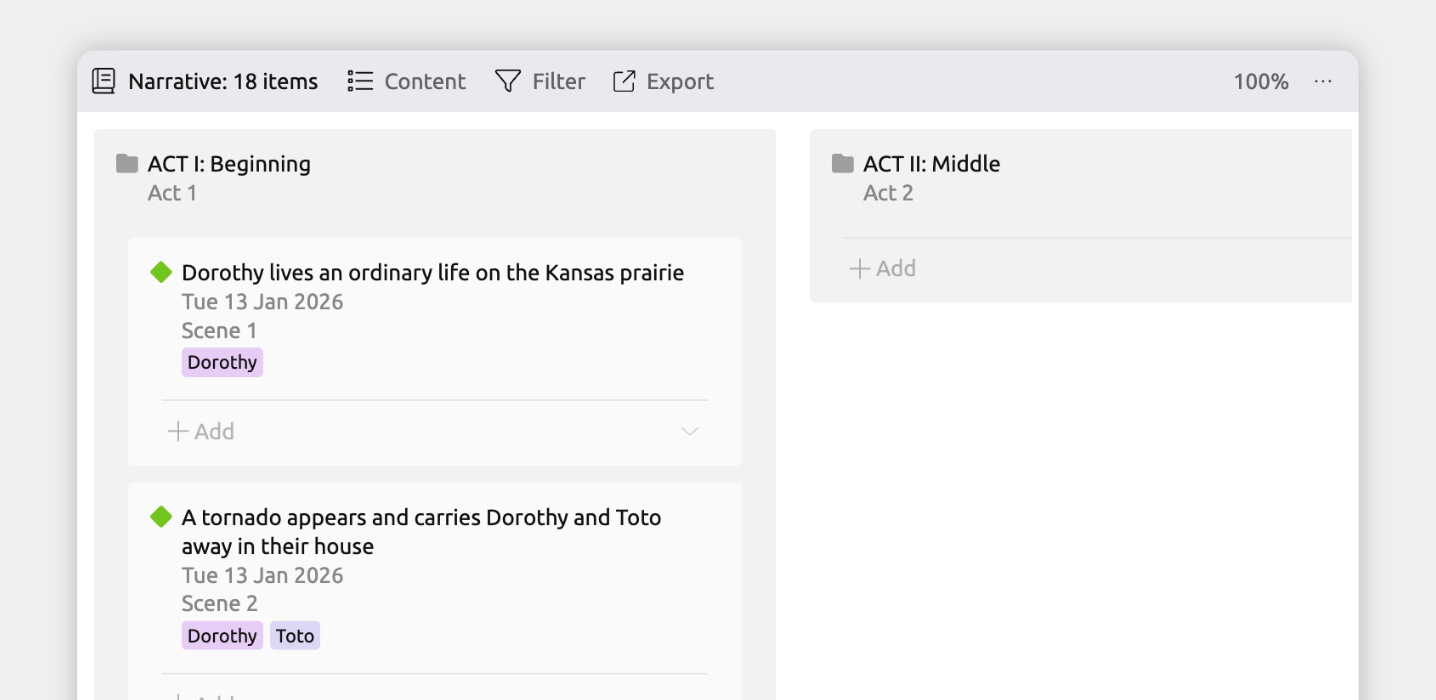Open the 'A tornado appears' scene title
The width and height of the screenshot is (1436, 700).
[421, 531]
